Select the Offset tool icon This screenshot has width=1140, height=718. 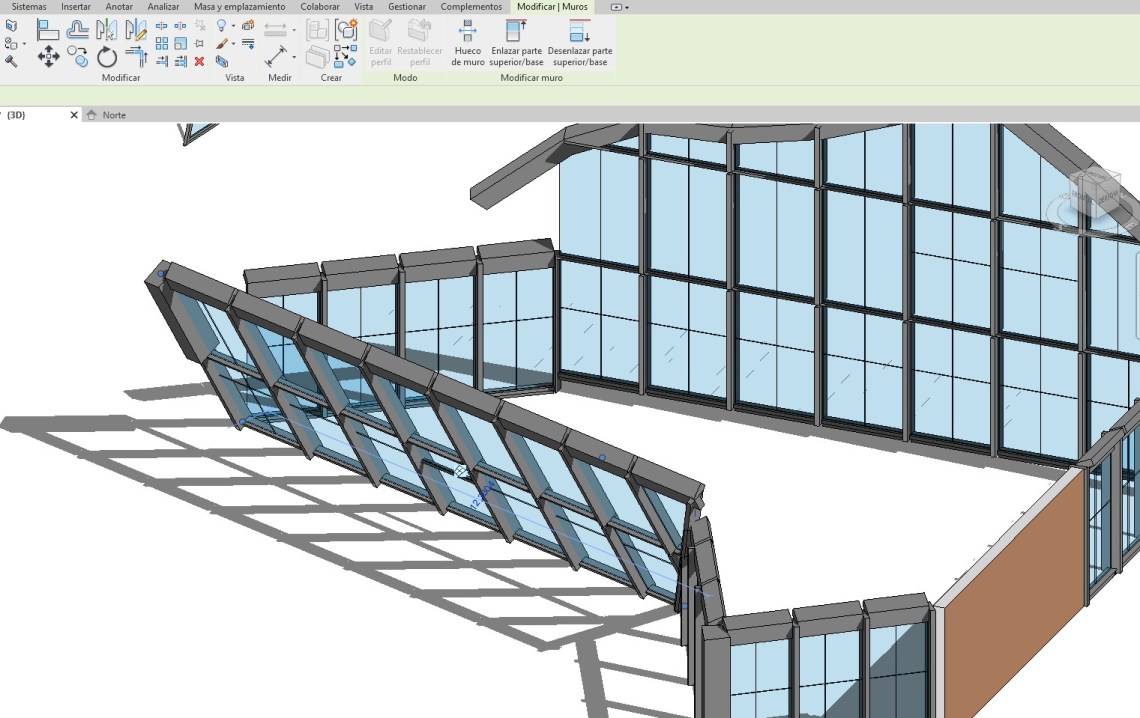tap(77, 30)
